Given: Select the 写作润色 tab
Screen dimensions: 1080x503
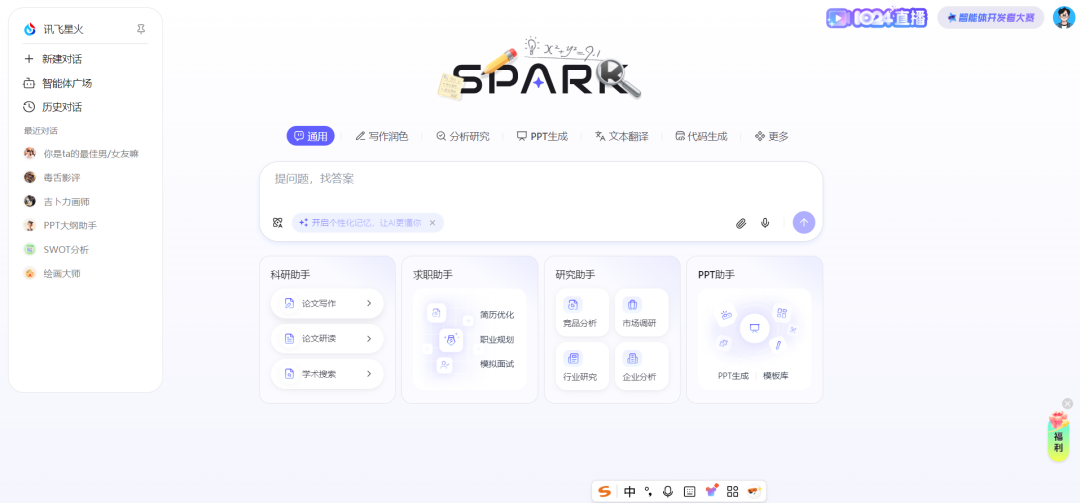Looking at the screenshot, I should (382, 136).
